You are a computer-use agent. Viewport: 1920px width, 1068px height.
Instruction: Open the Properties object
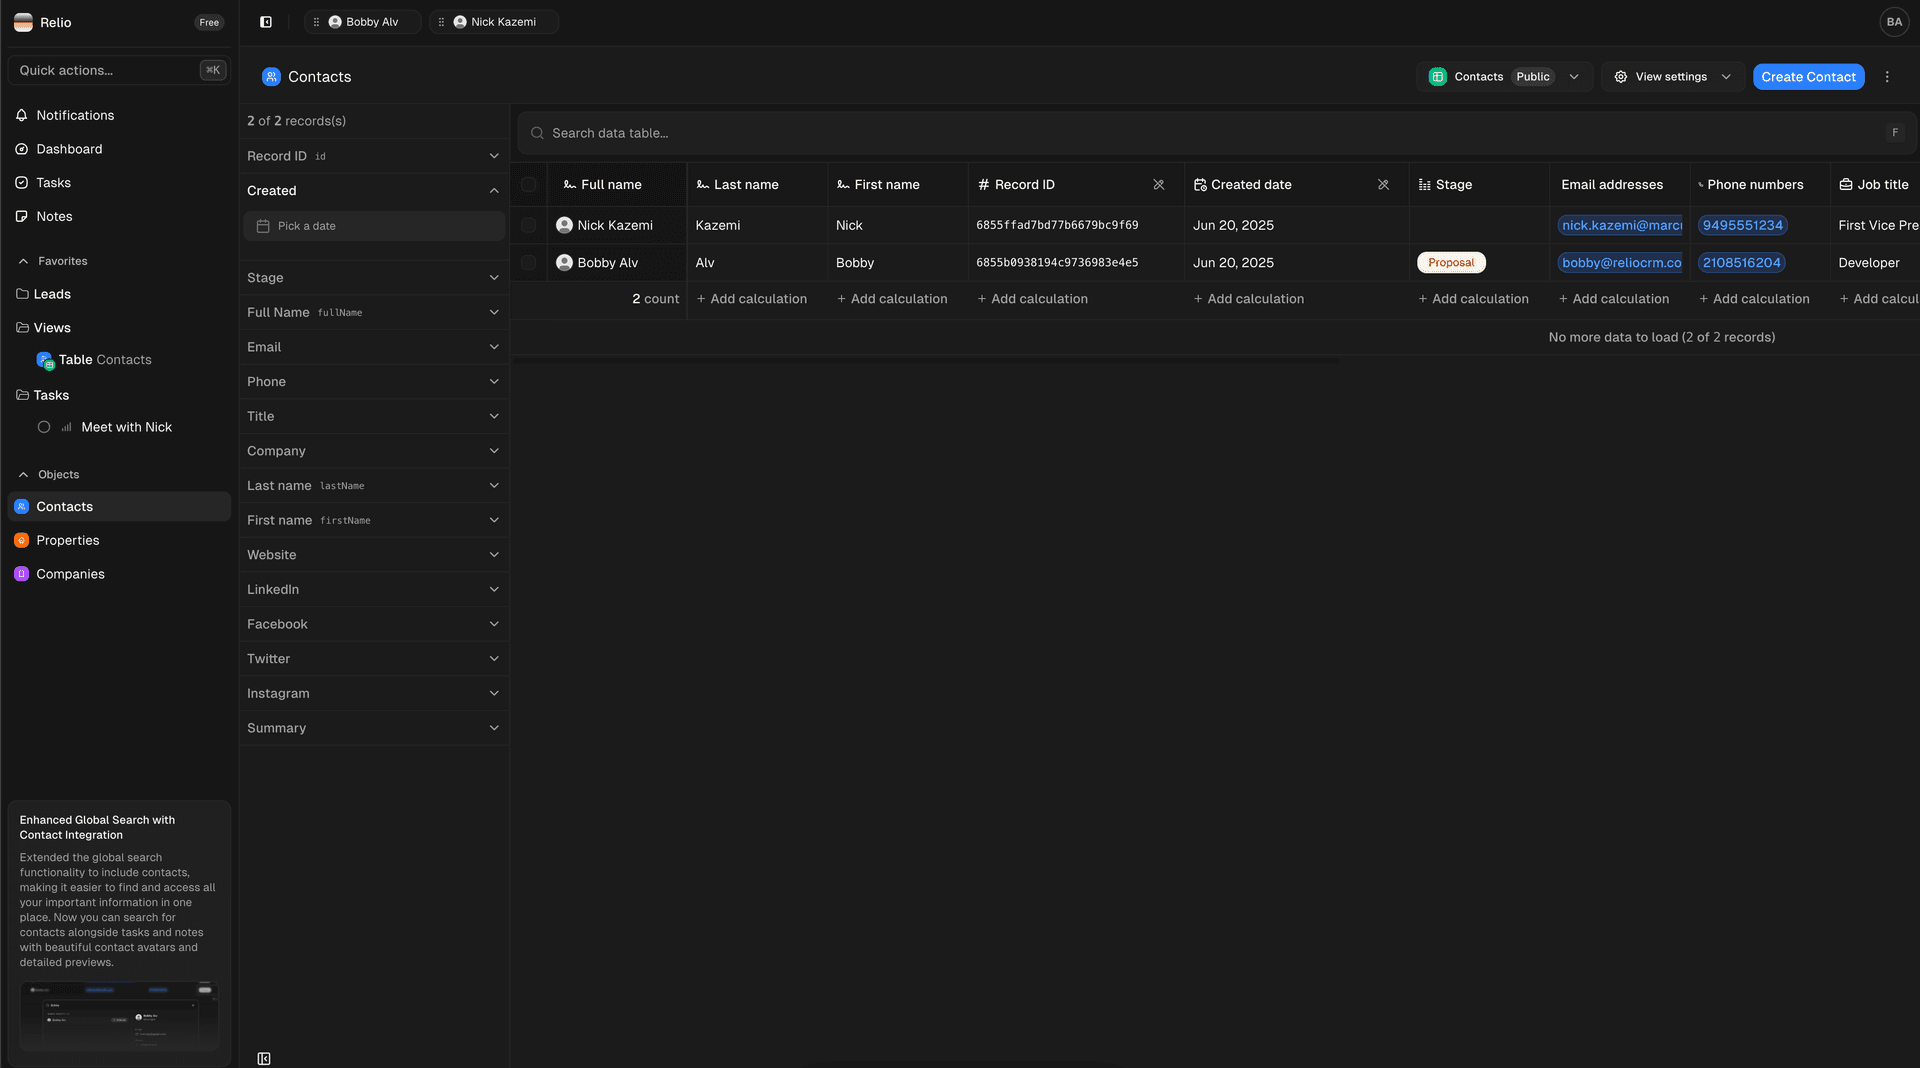click(x=67, y=540)
